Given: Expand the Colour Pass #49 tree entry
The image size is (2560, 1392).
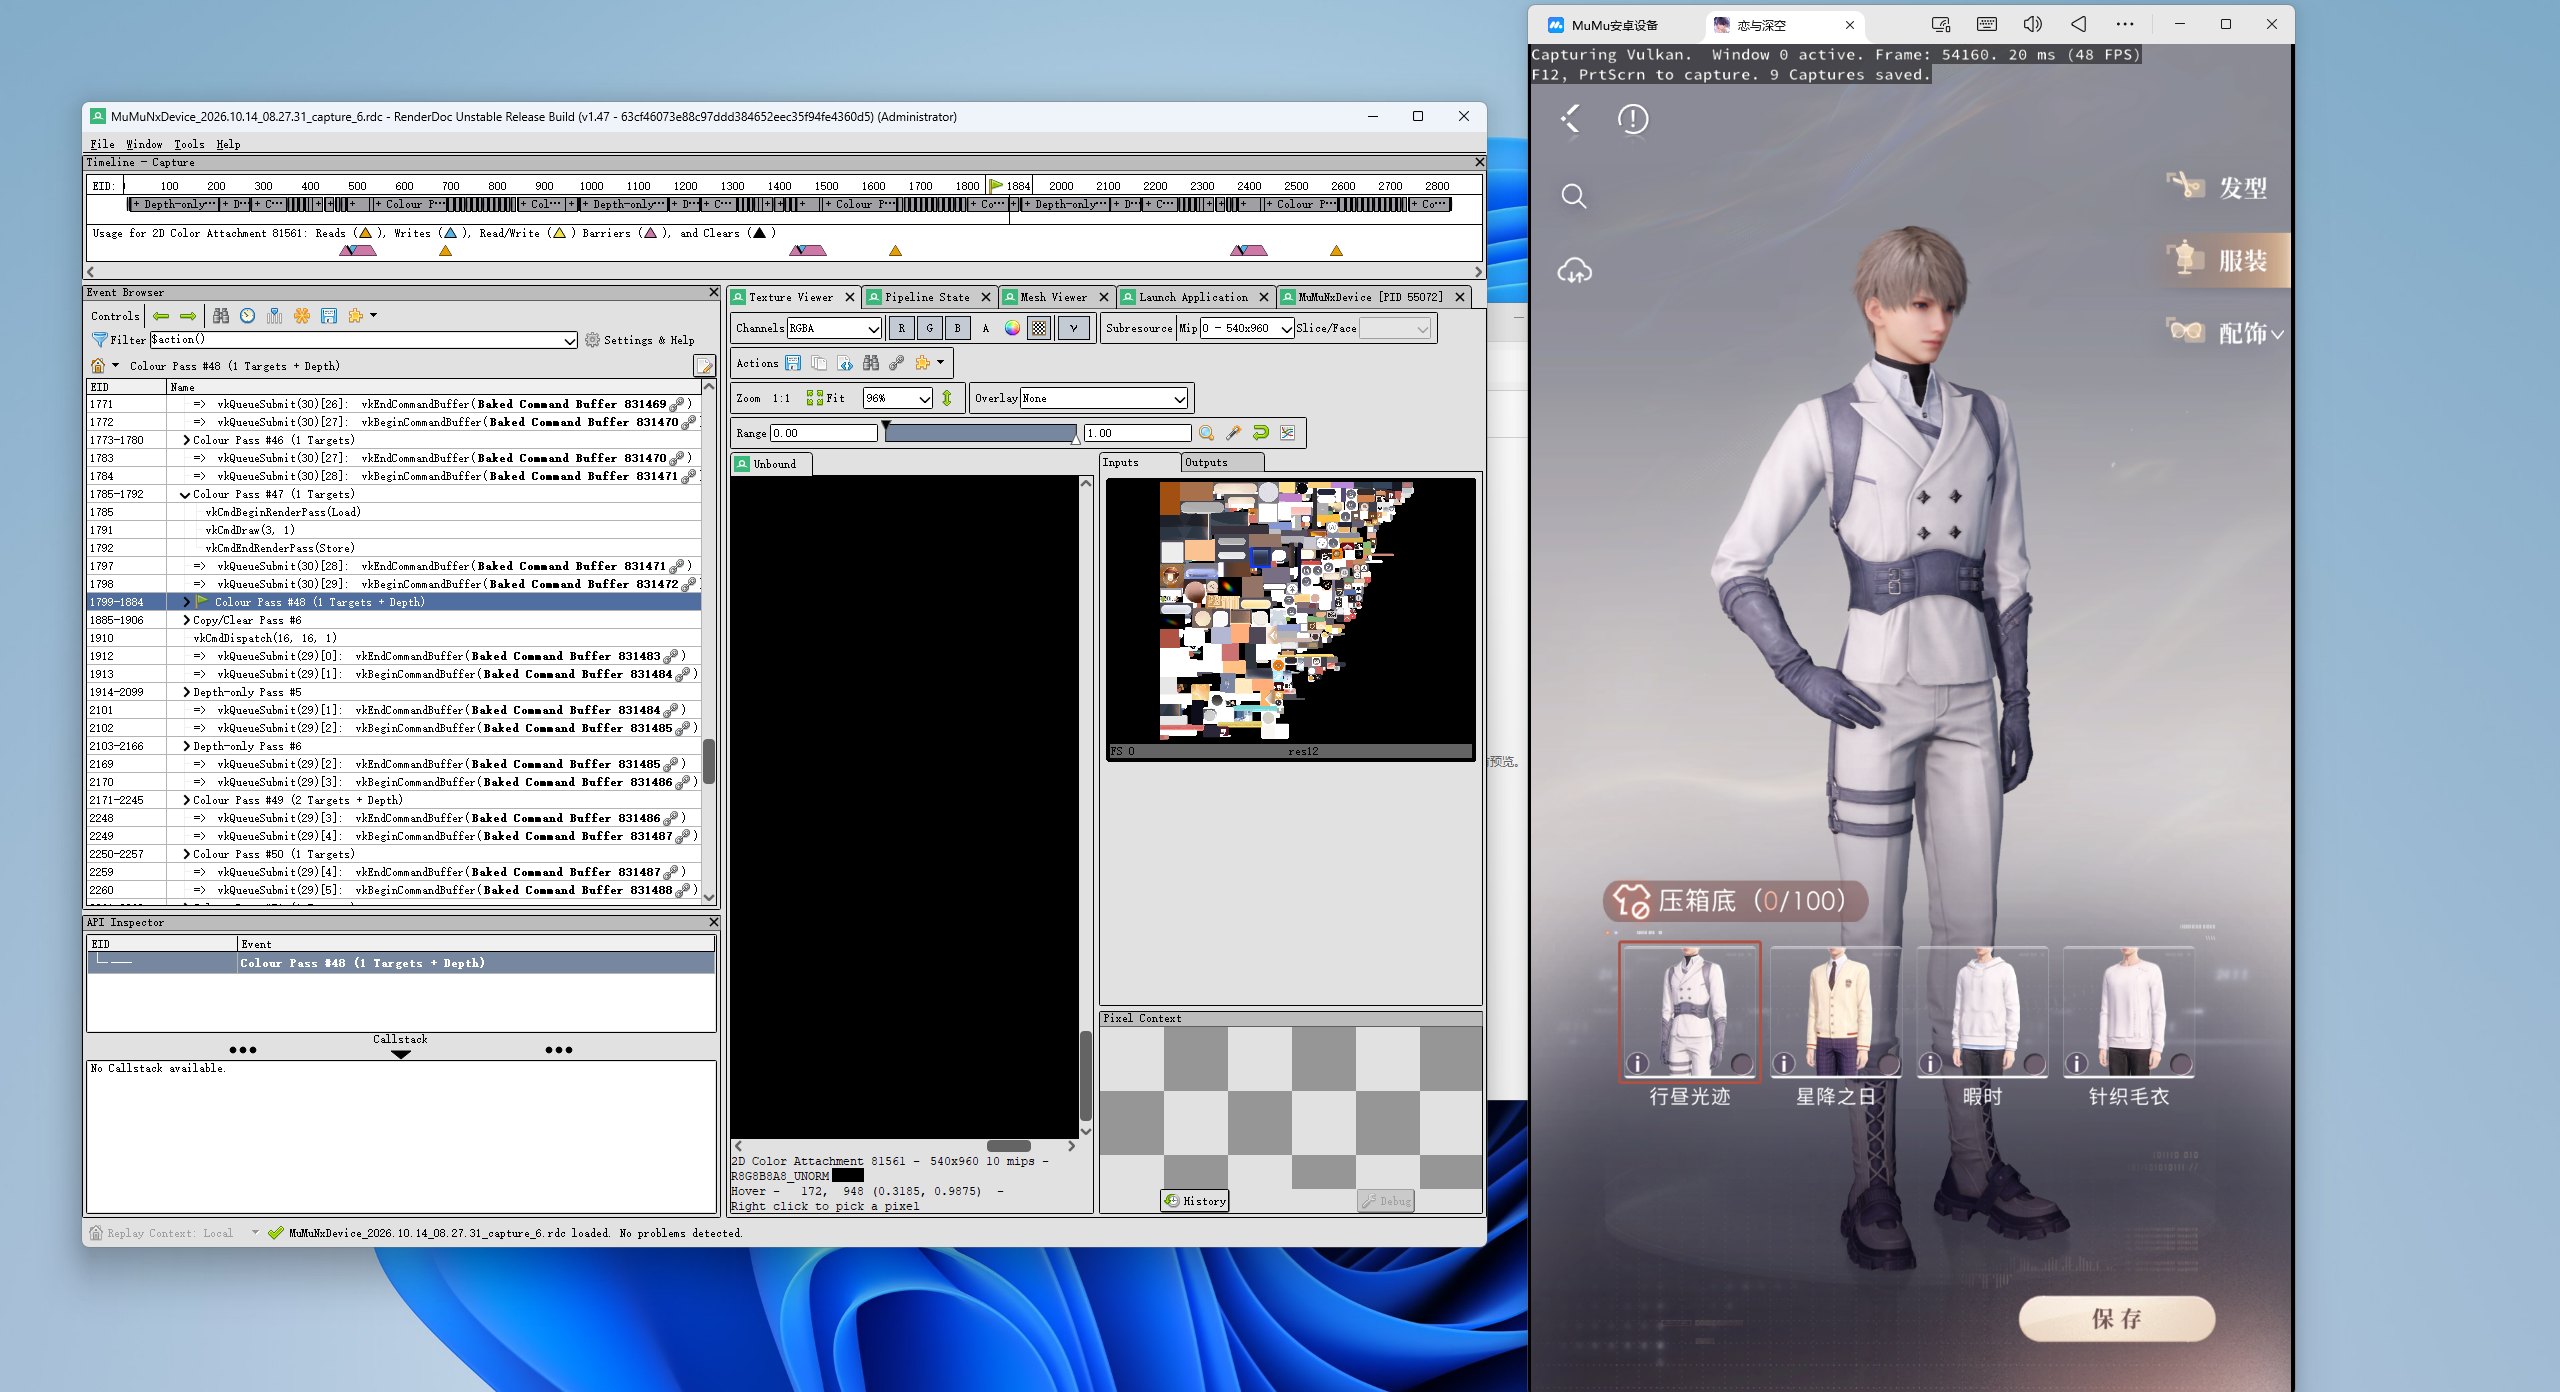Looking at the screenshot, I should click(x=187, y=800).
